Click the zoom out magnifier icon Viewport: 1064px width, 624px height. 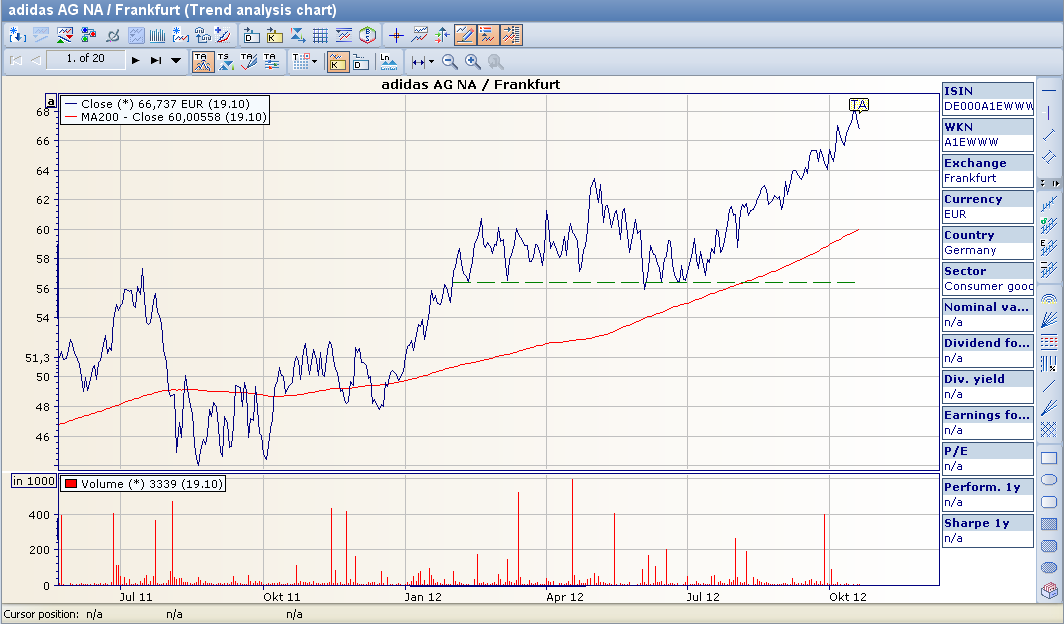(450, 61)
